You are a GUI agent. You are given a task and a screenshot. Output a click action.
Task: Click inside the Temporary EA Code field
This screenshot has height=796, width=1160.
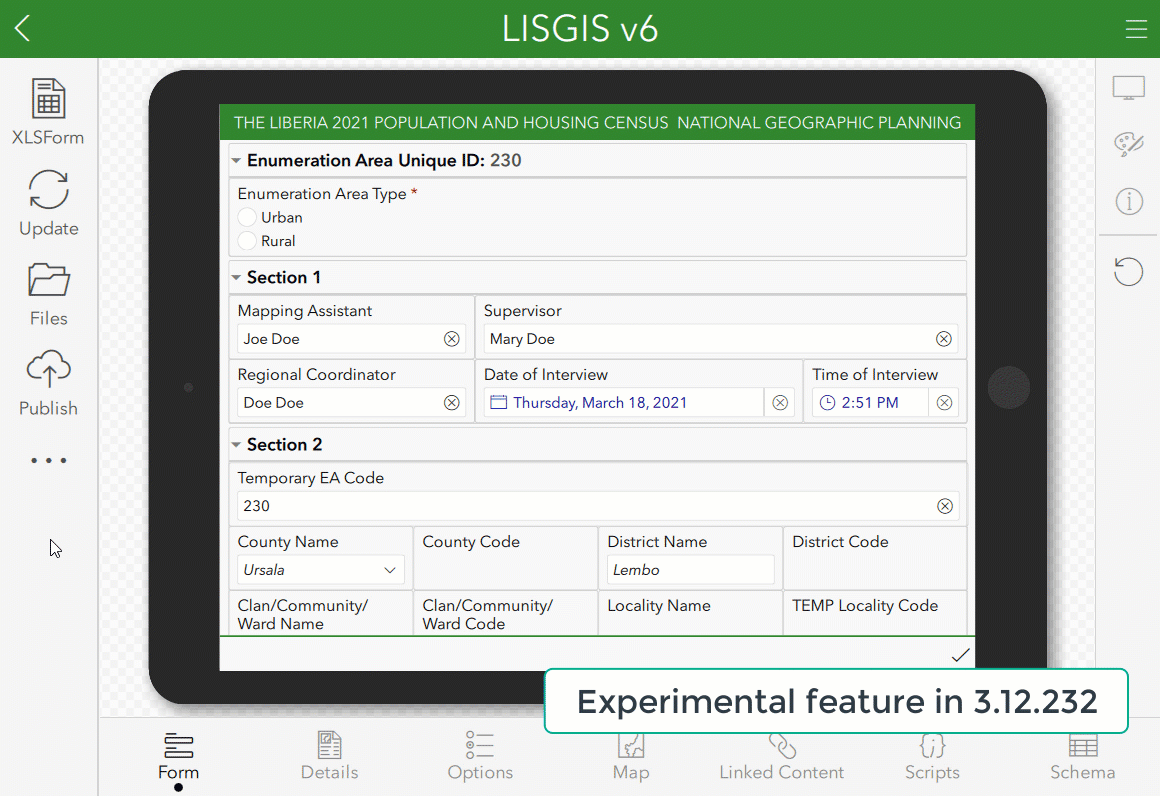[x=500, y=506]
